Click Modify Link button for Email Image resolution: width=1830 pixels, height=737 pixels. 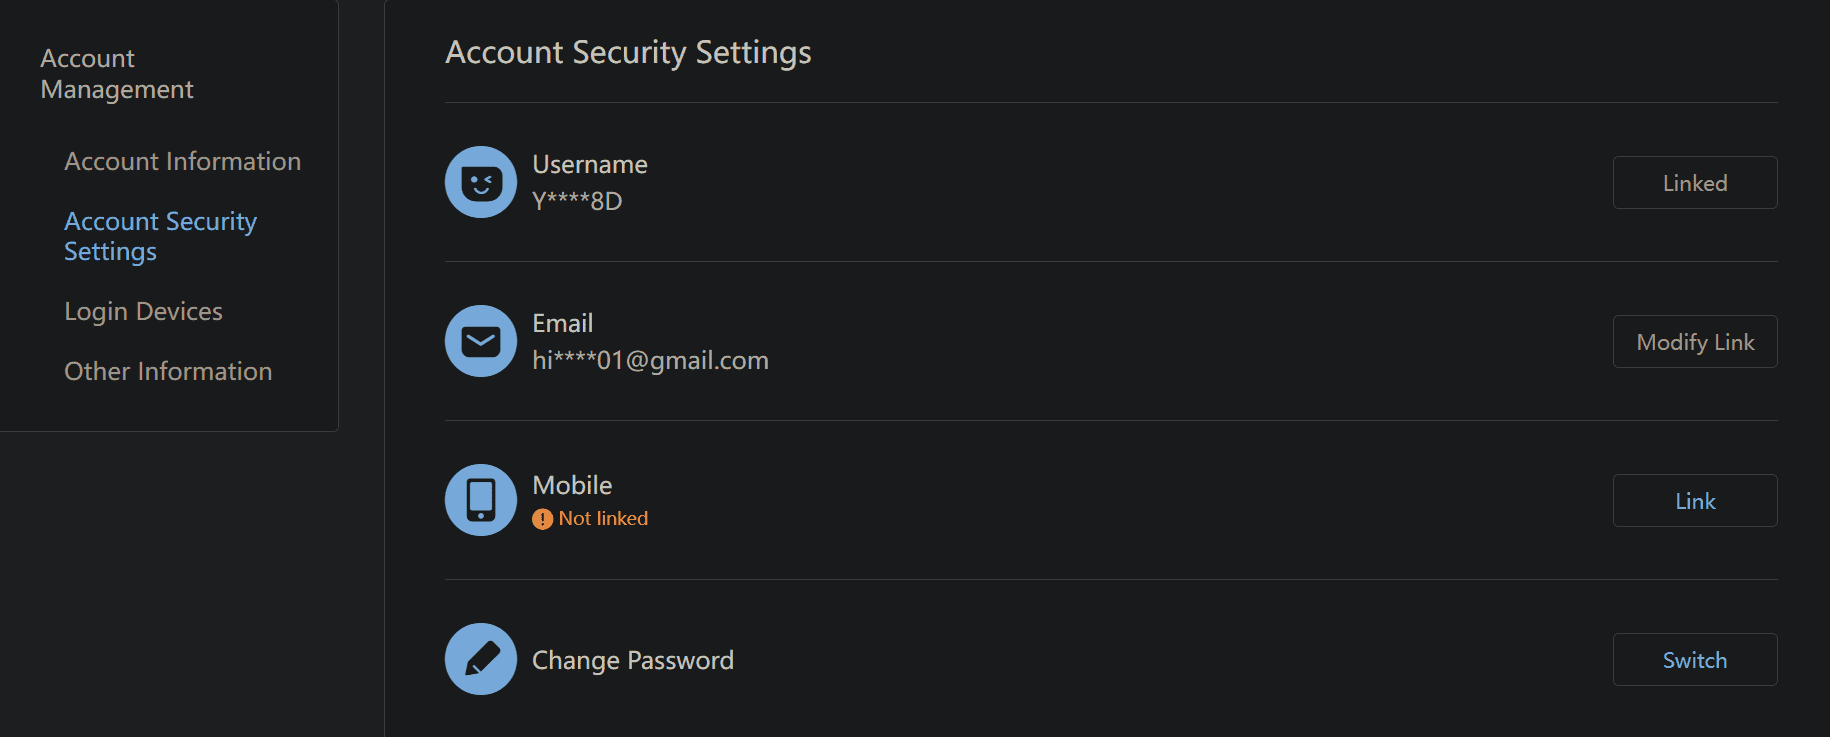pyautogui.click(x=1694, y=342)
